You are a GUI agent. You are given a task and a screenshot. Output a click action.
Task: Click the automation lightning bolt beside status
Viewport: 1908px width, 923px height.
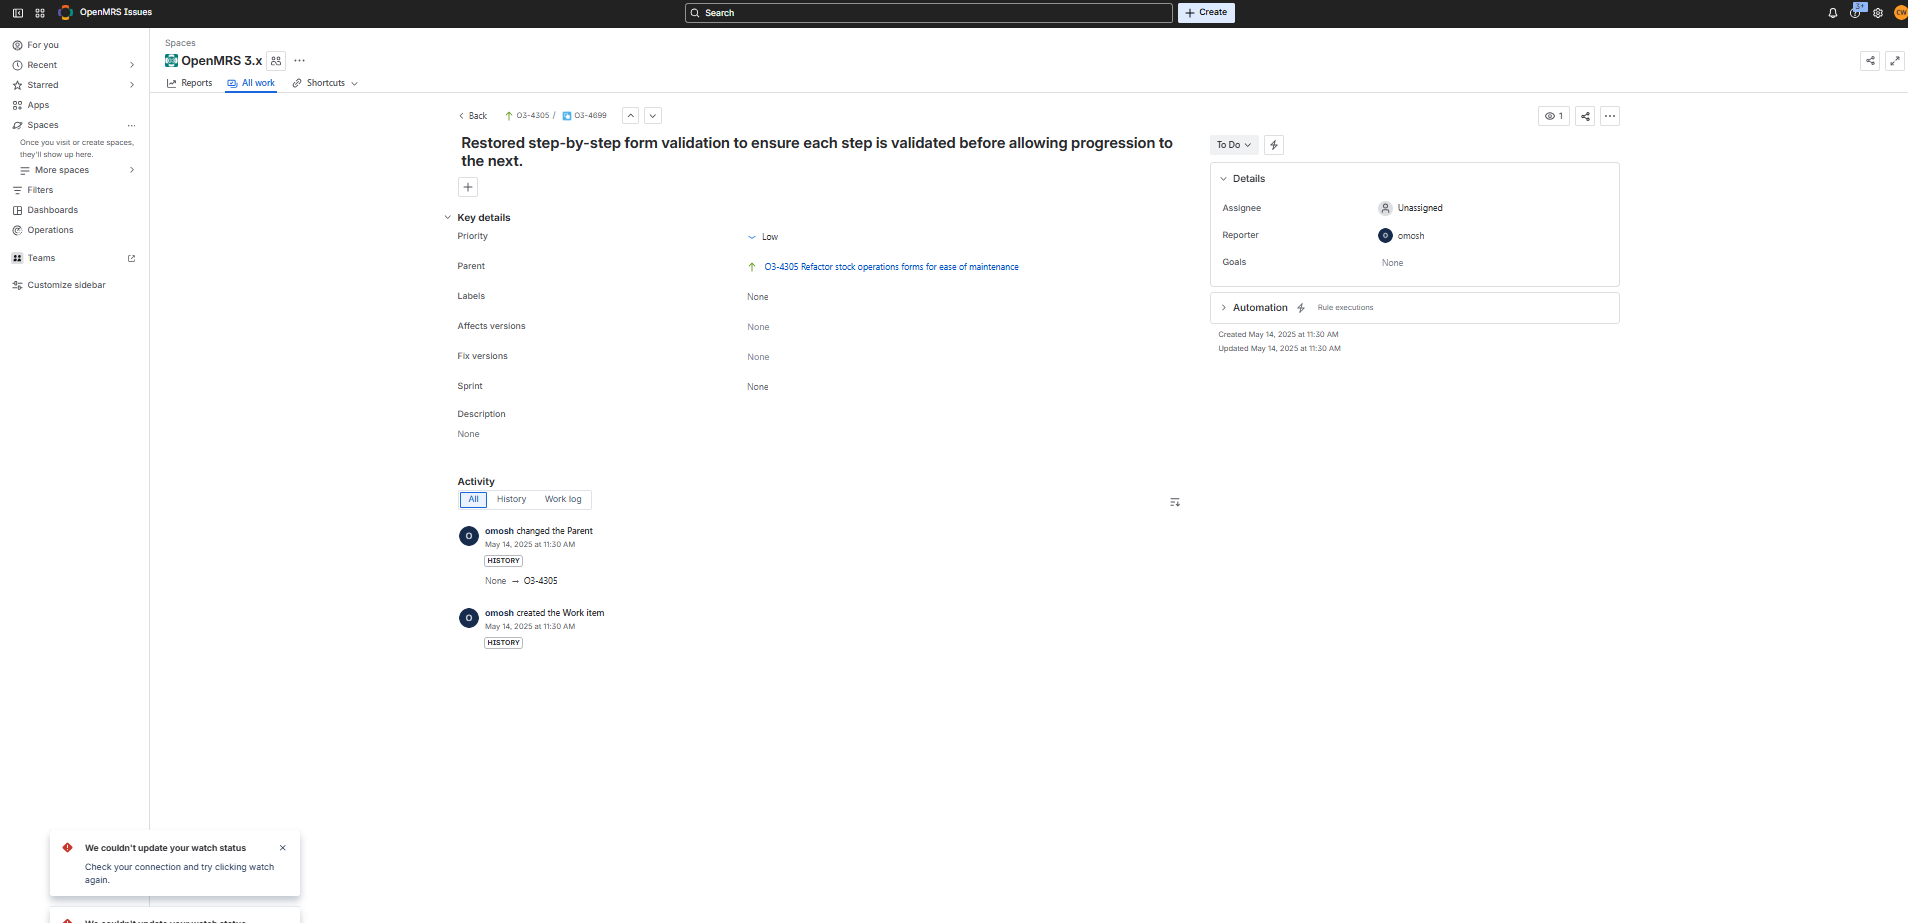[1274, 145]
